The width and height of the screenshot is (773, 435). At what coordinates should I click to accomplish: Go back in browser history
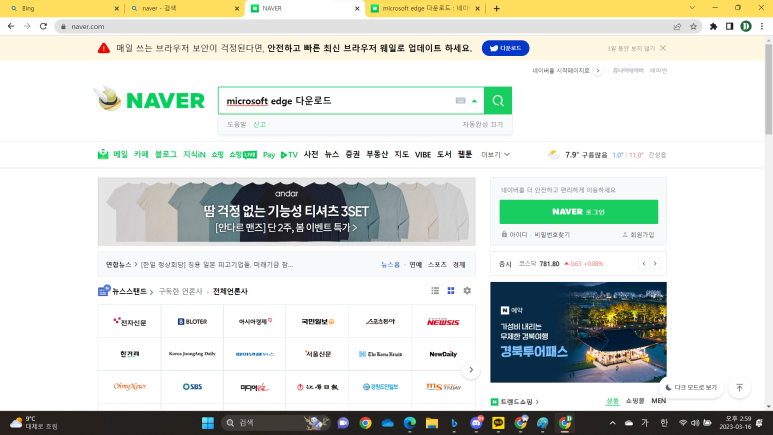click(x=11, y=27)
